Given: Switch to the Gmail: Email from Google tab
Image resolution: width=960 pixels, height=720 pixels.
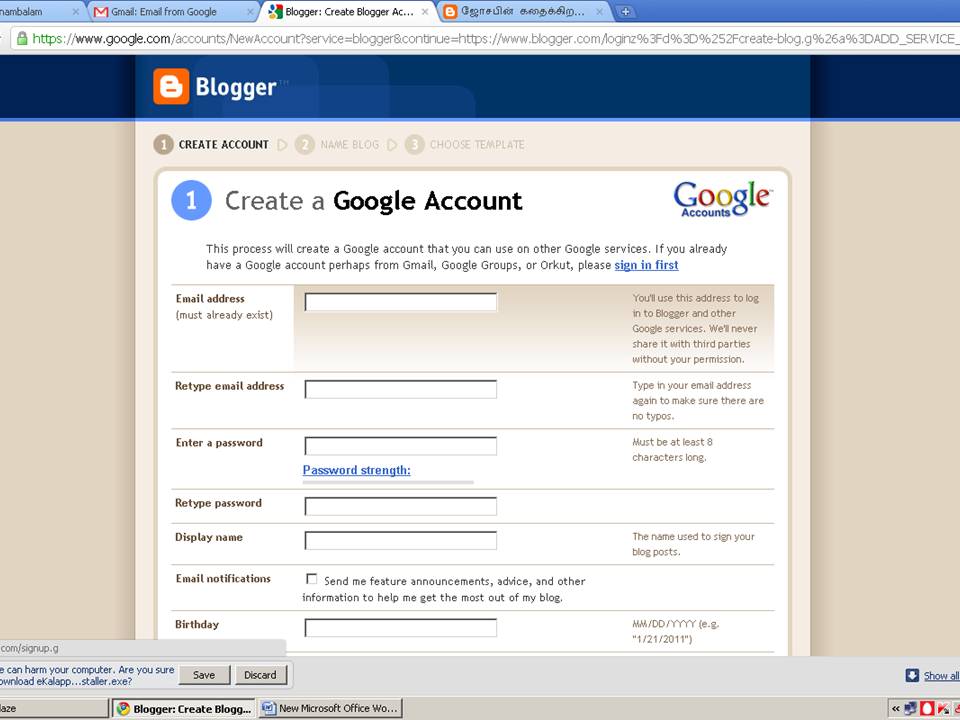Looking at the screenshot, I should pyautogui.click(x=173, y=12).
